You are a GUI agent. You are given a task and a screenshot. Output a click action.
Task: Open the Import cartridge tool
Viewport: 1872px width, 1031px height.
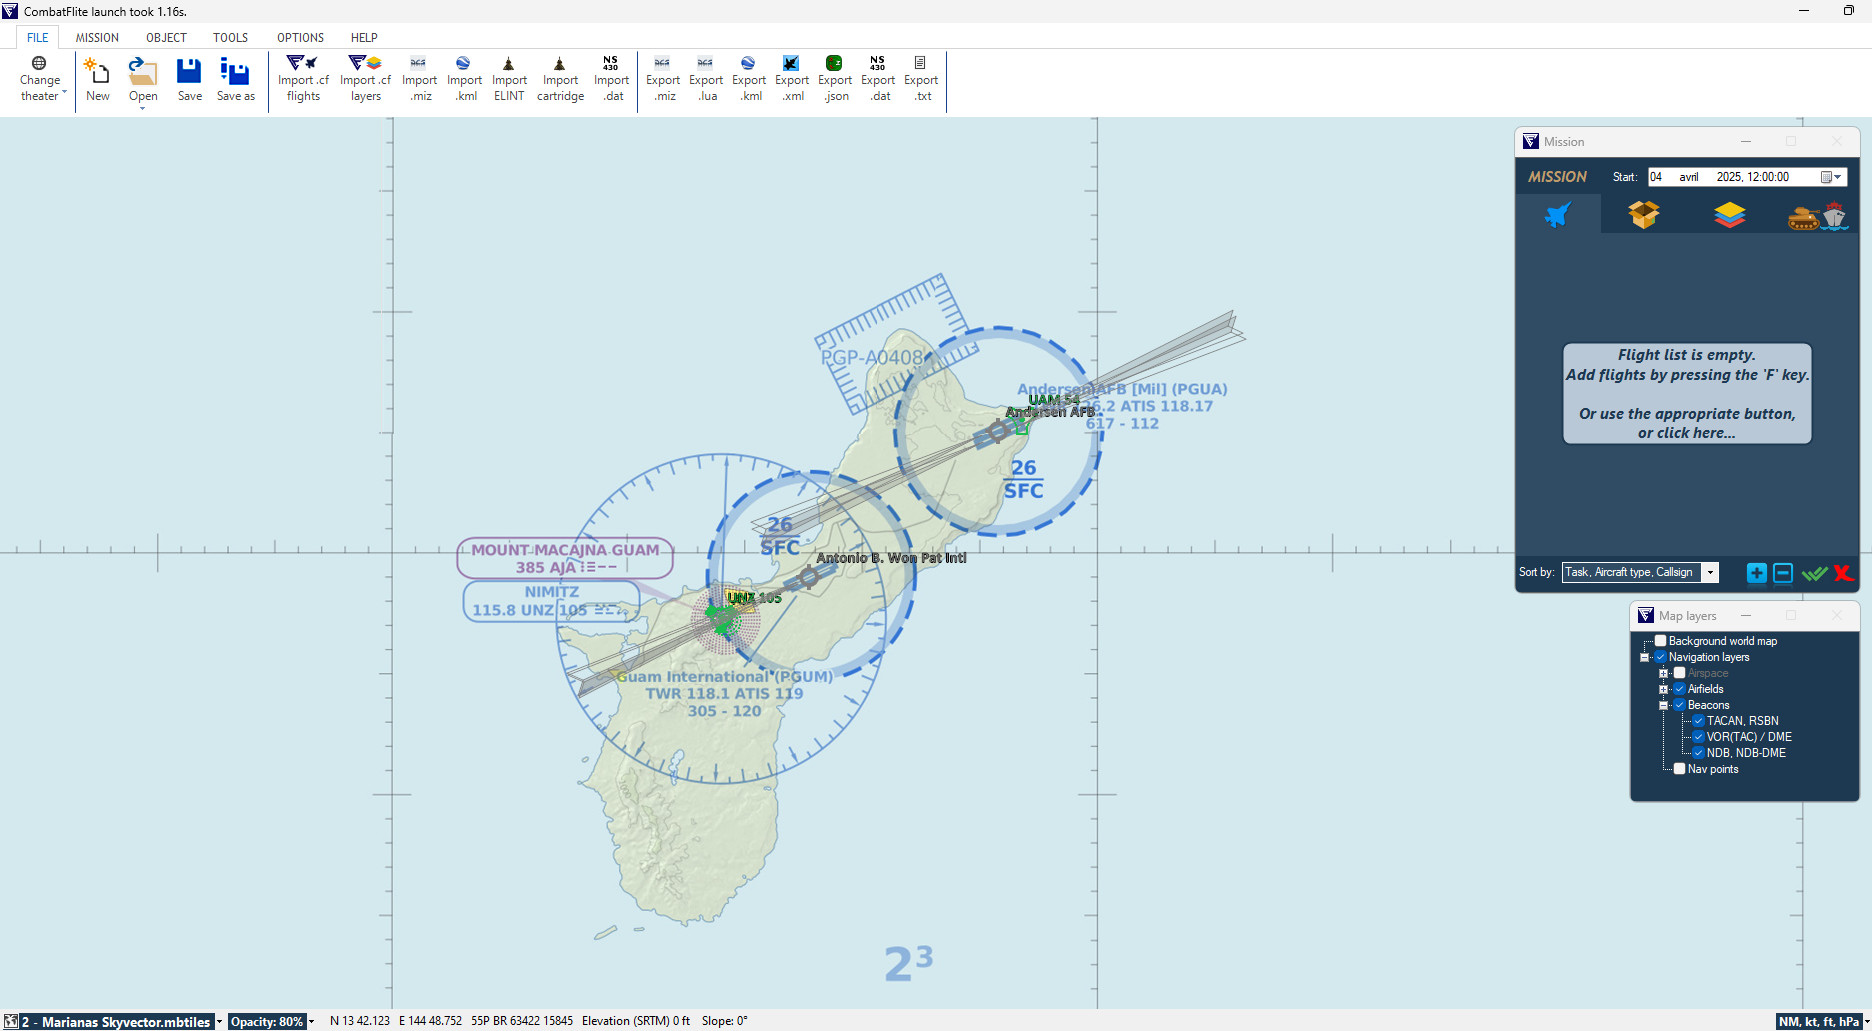(x=560, y=78)
